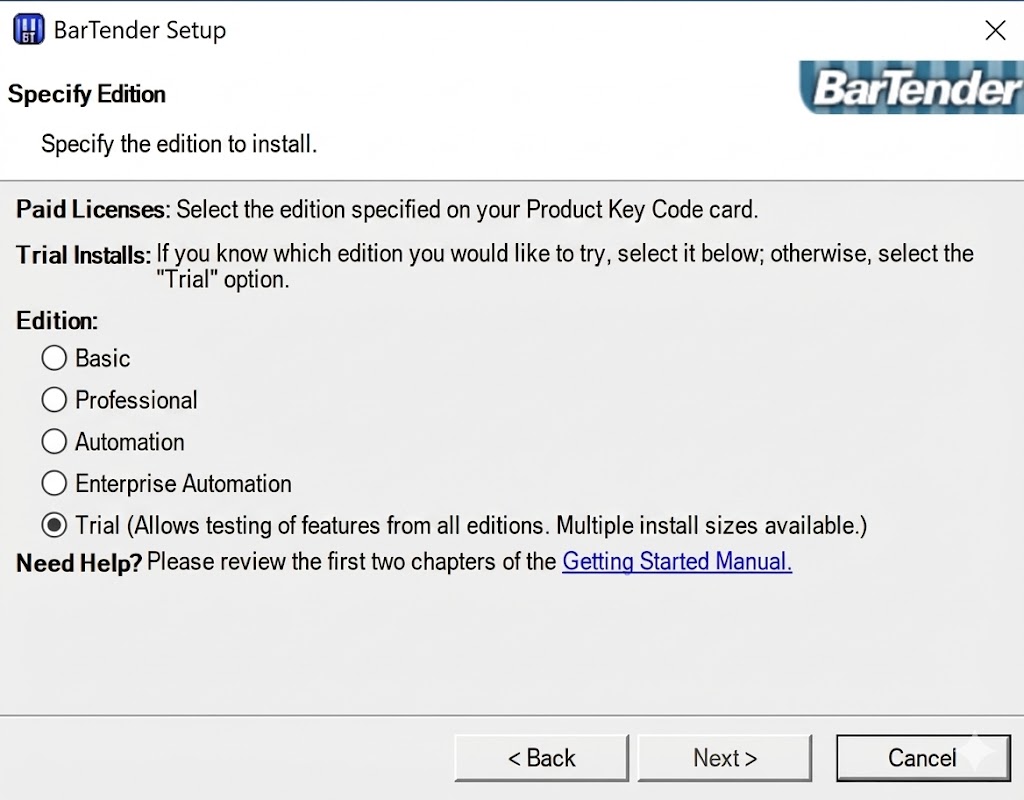
Task: Pick the Automation edition radio button
Action: [x=54, y=442]
